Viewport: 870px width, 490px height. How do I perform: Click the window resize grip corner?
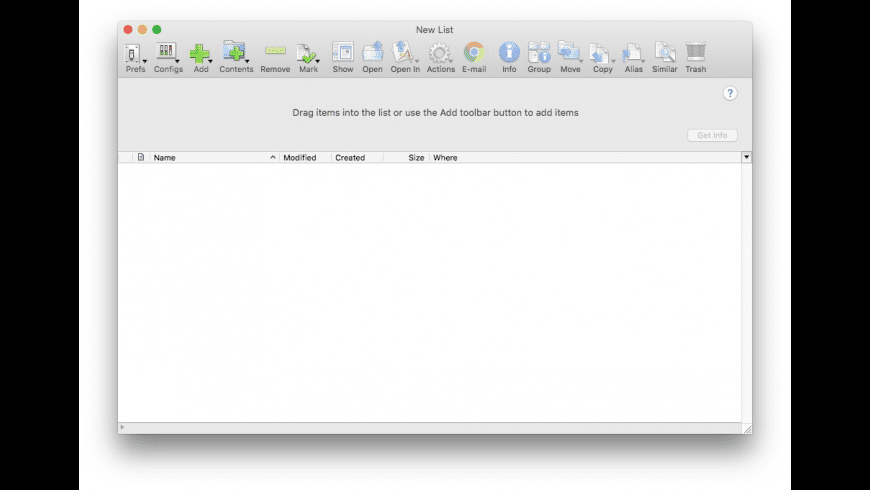[747, 428]
